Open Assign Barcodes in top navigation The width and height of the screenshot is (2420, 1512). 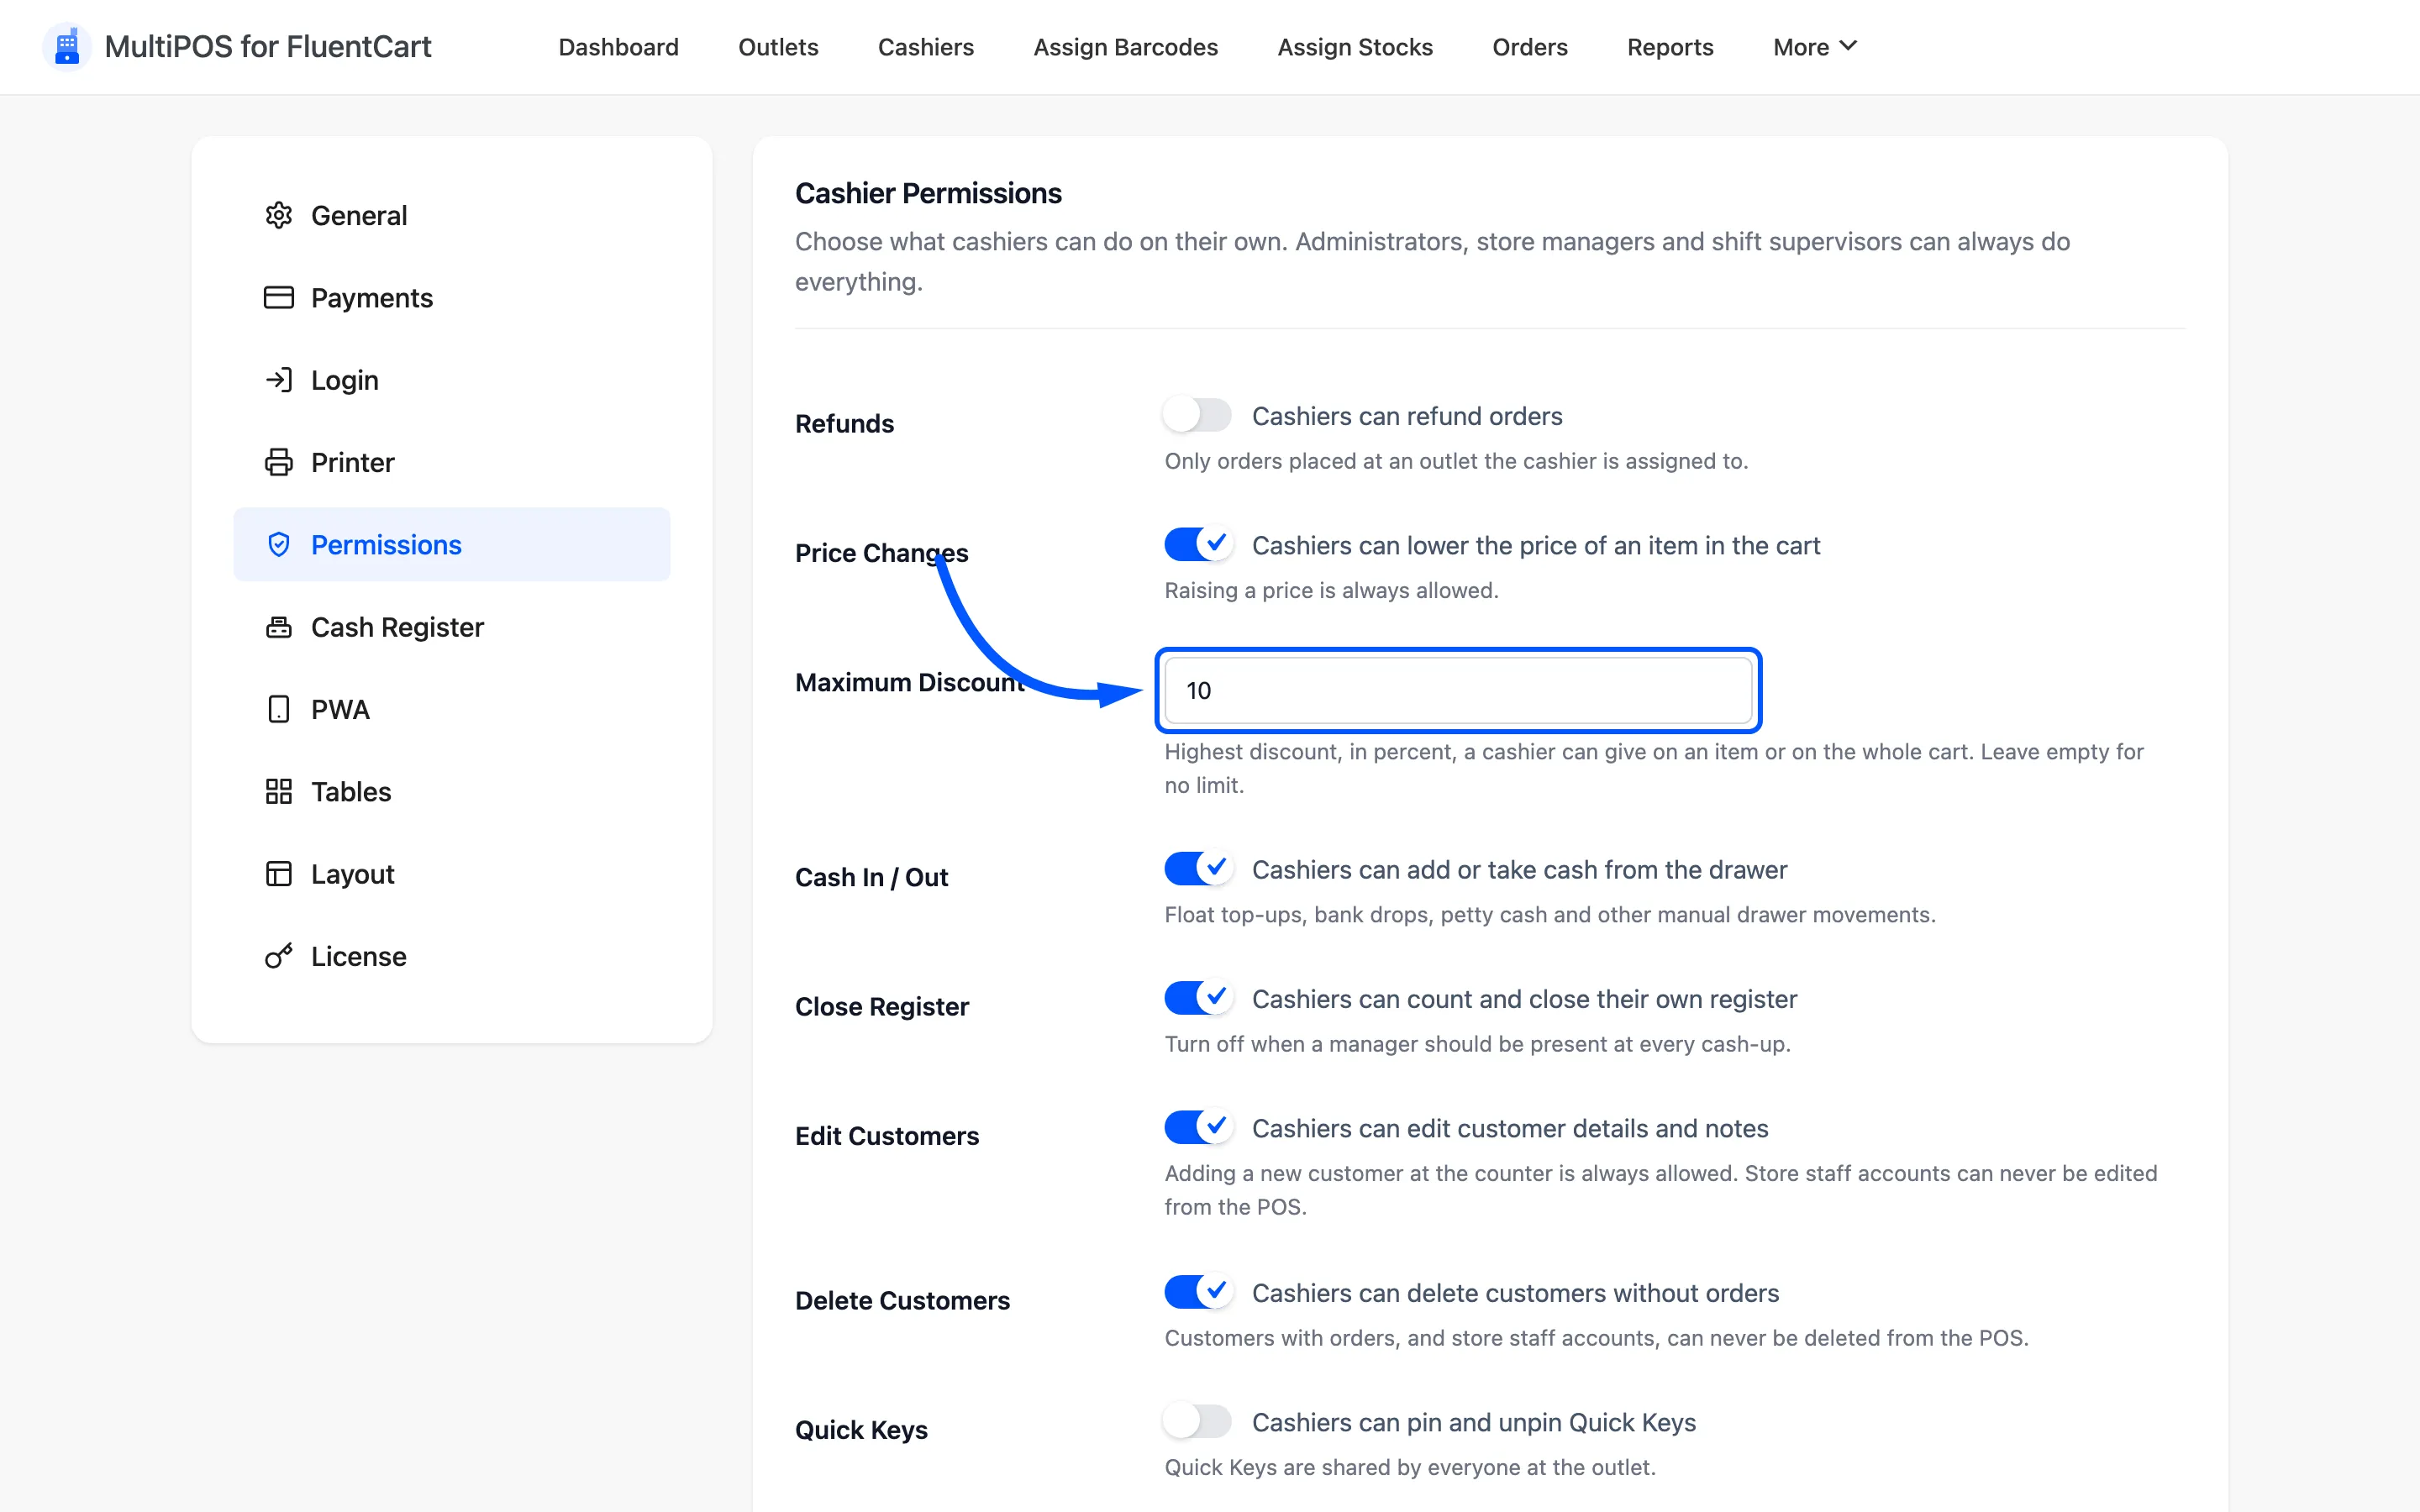(1125, 47)
